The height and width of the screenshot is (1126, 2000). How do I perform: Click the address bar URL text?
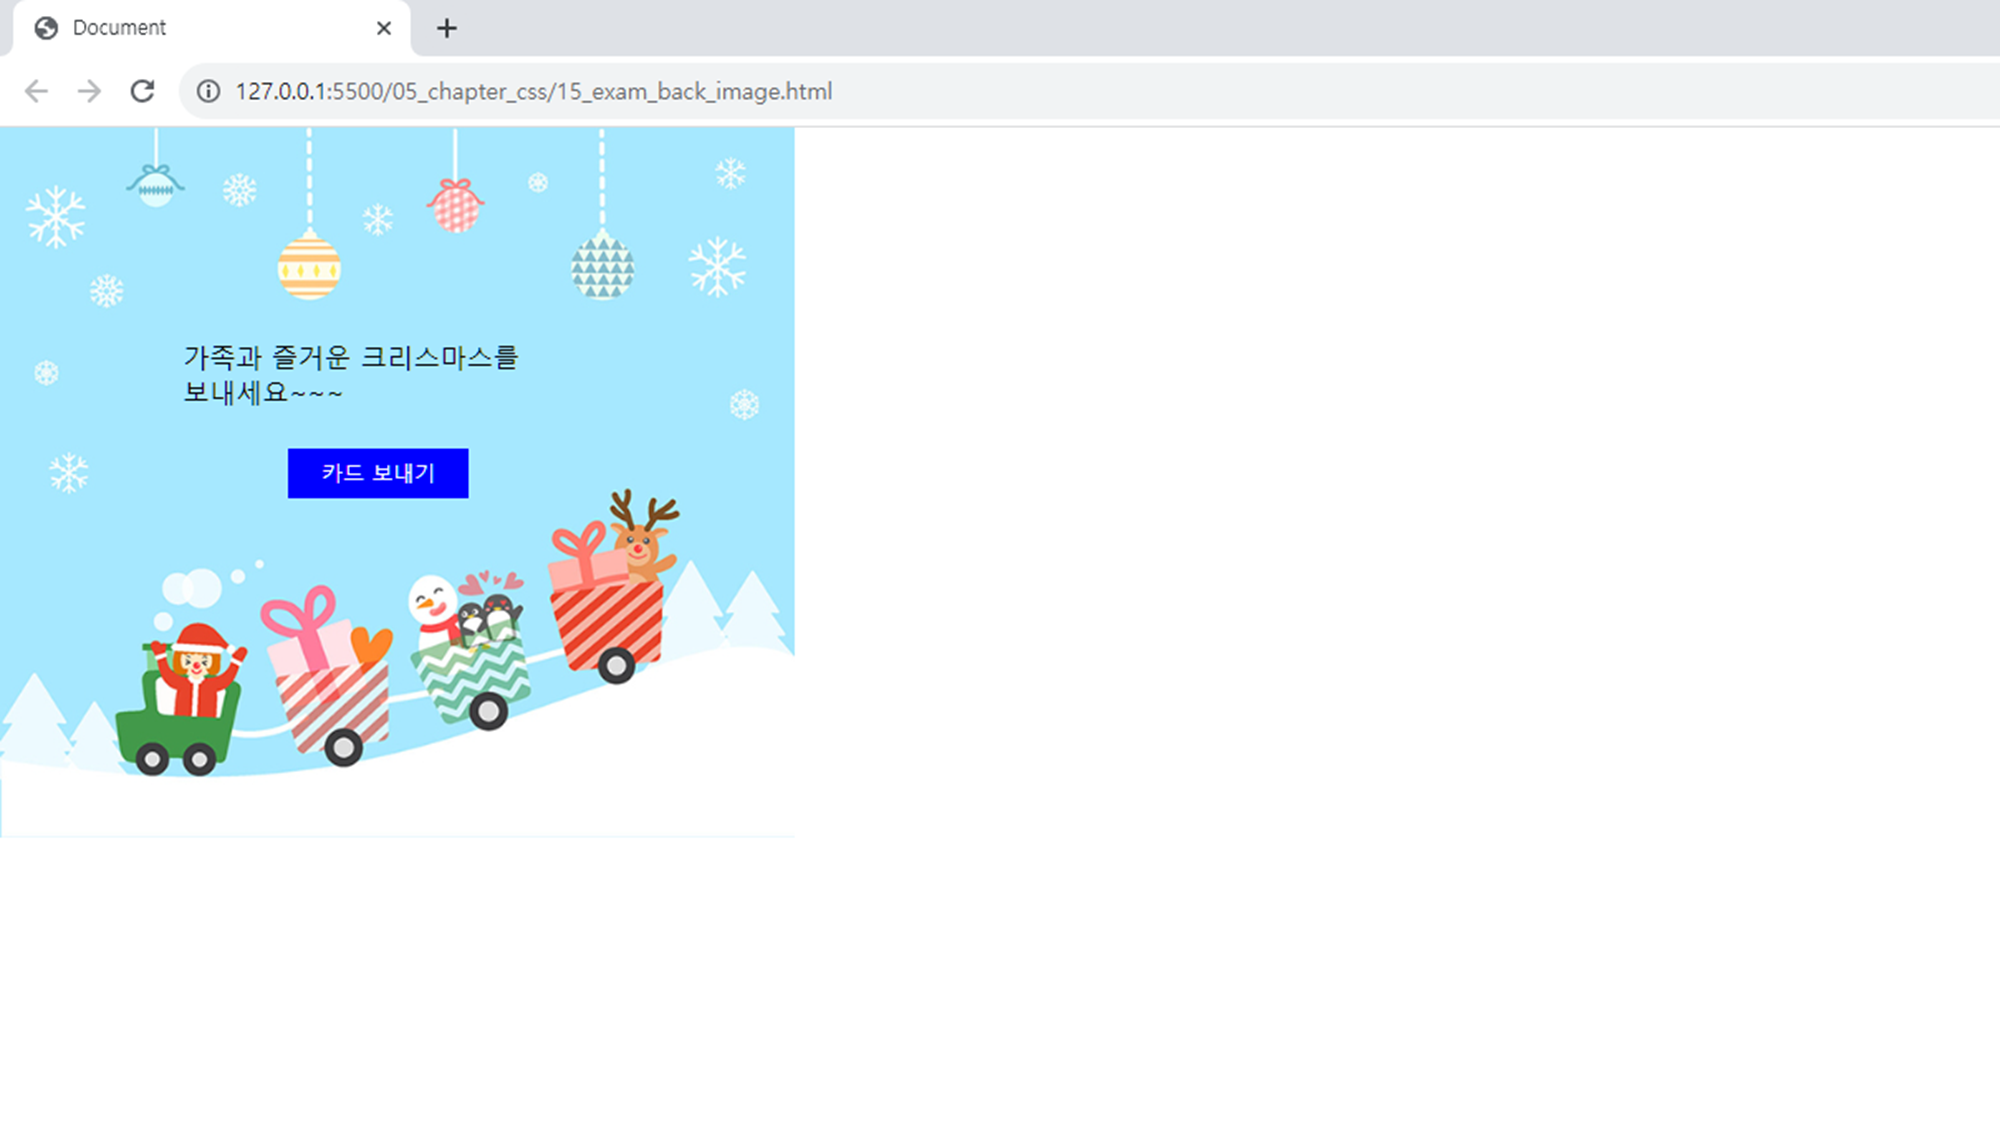tap(533, 91)
